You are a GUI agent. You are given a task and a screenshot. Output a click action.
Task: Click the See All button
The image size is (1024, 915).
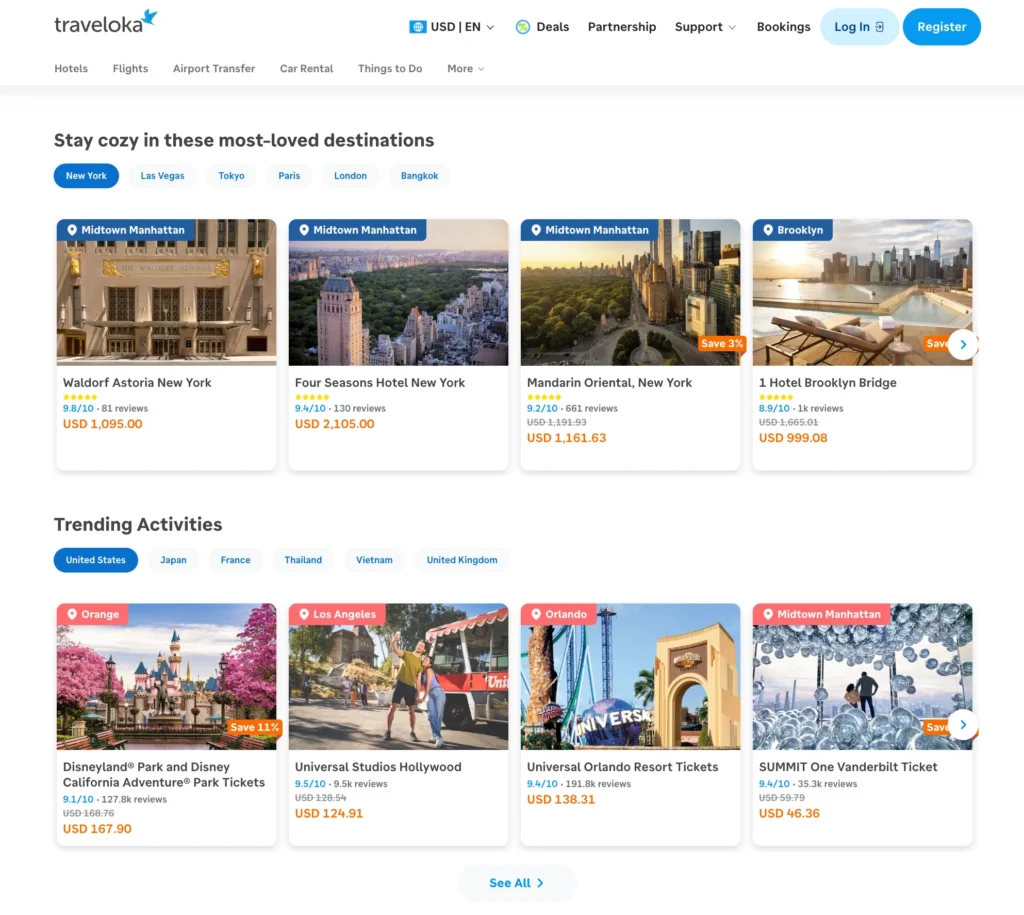[517, 883]
